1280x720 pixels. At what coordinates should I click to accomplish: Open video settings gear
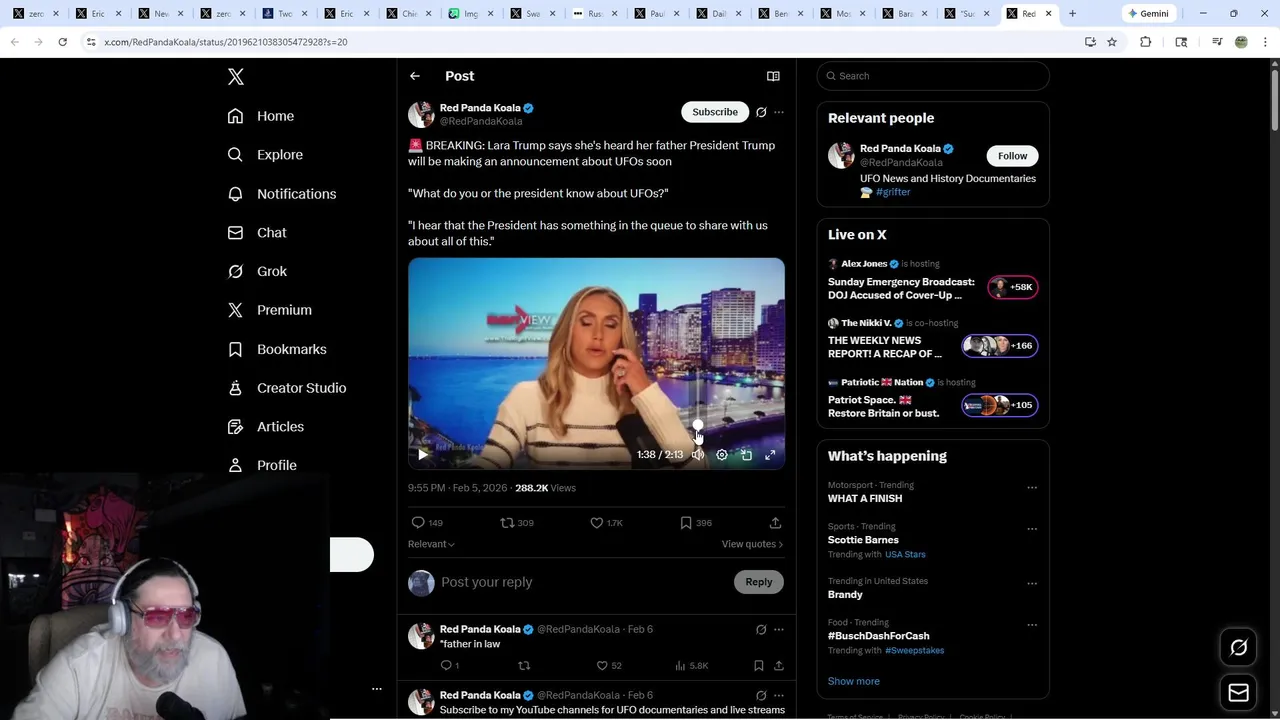click(x=722, y=454)
